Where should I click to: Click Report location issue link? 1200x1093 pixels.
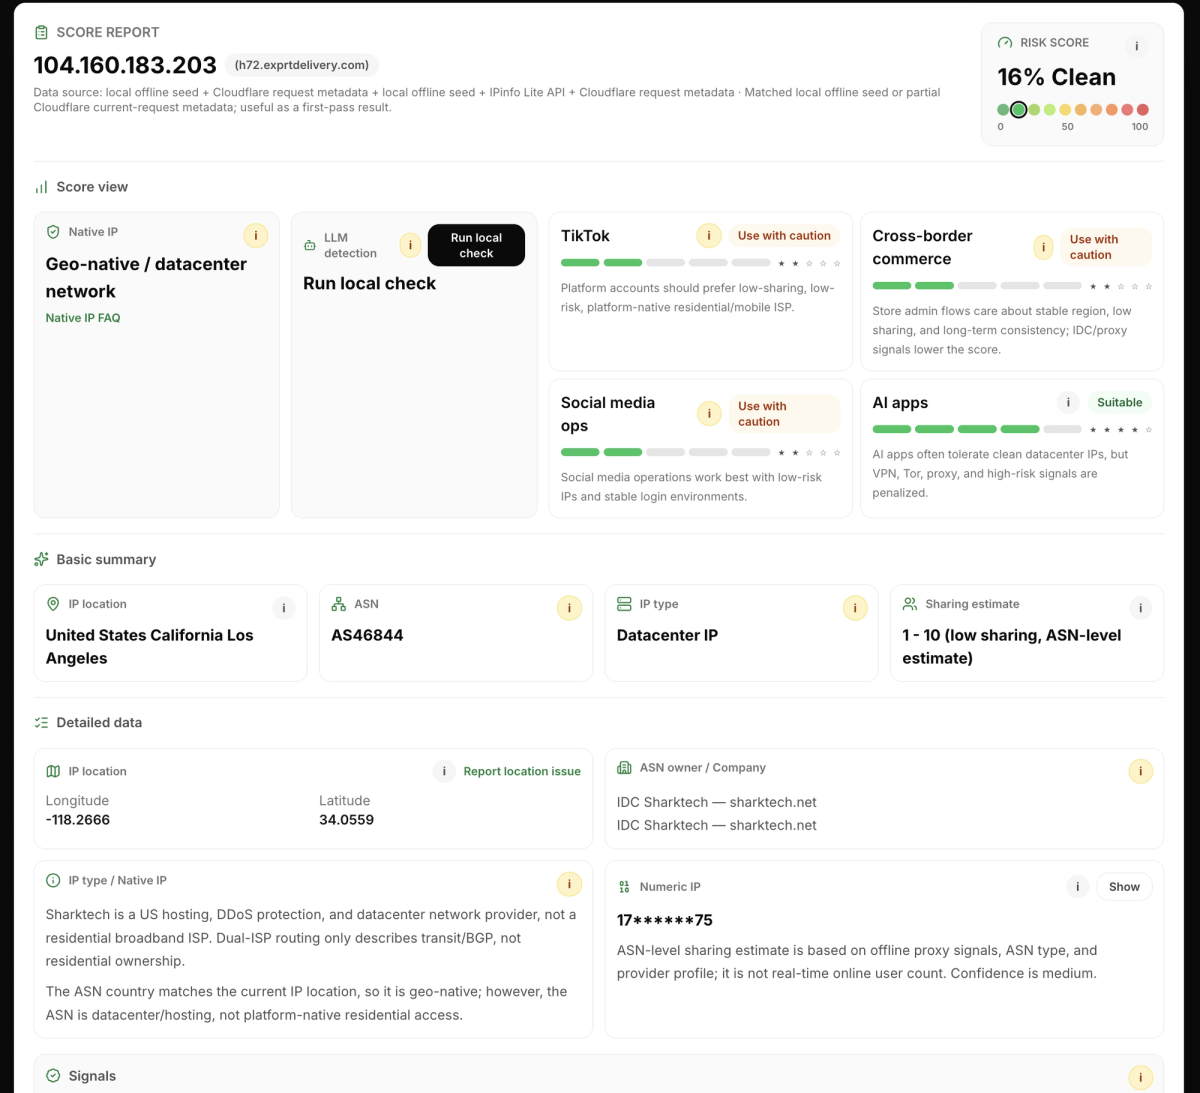tap(522, 771)
